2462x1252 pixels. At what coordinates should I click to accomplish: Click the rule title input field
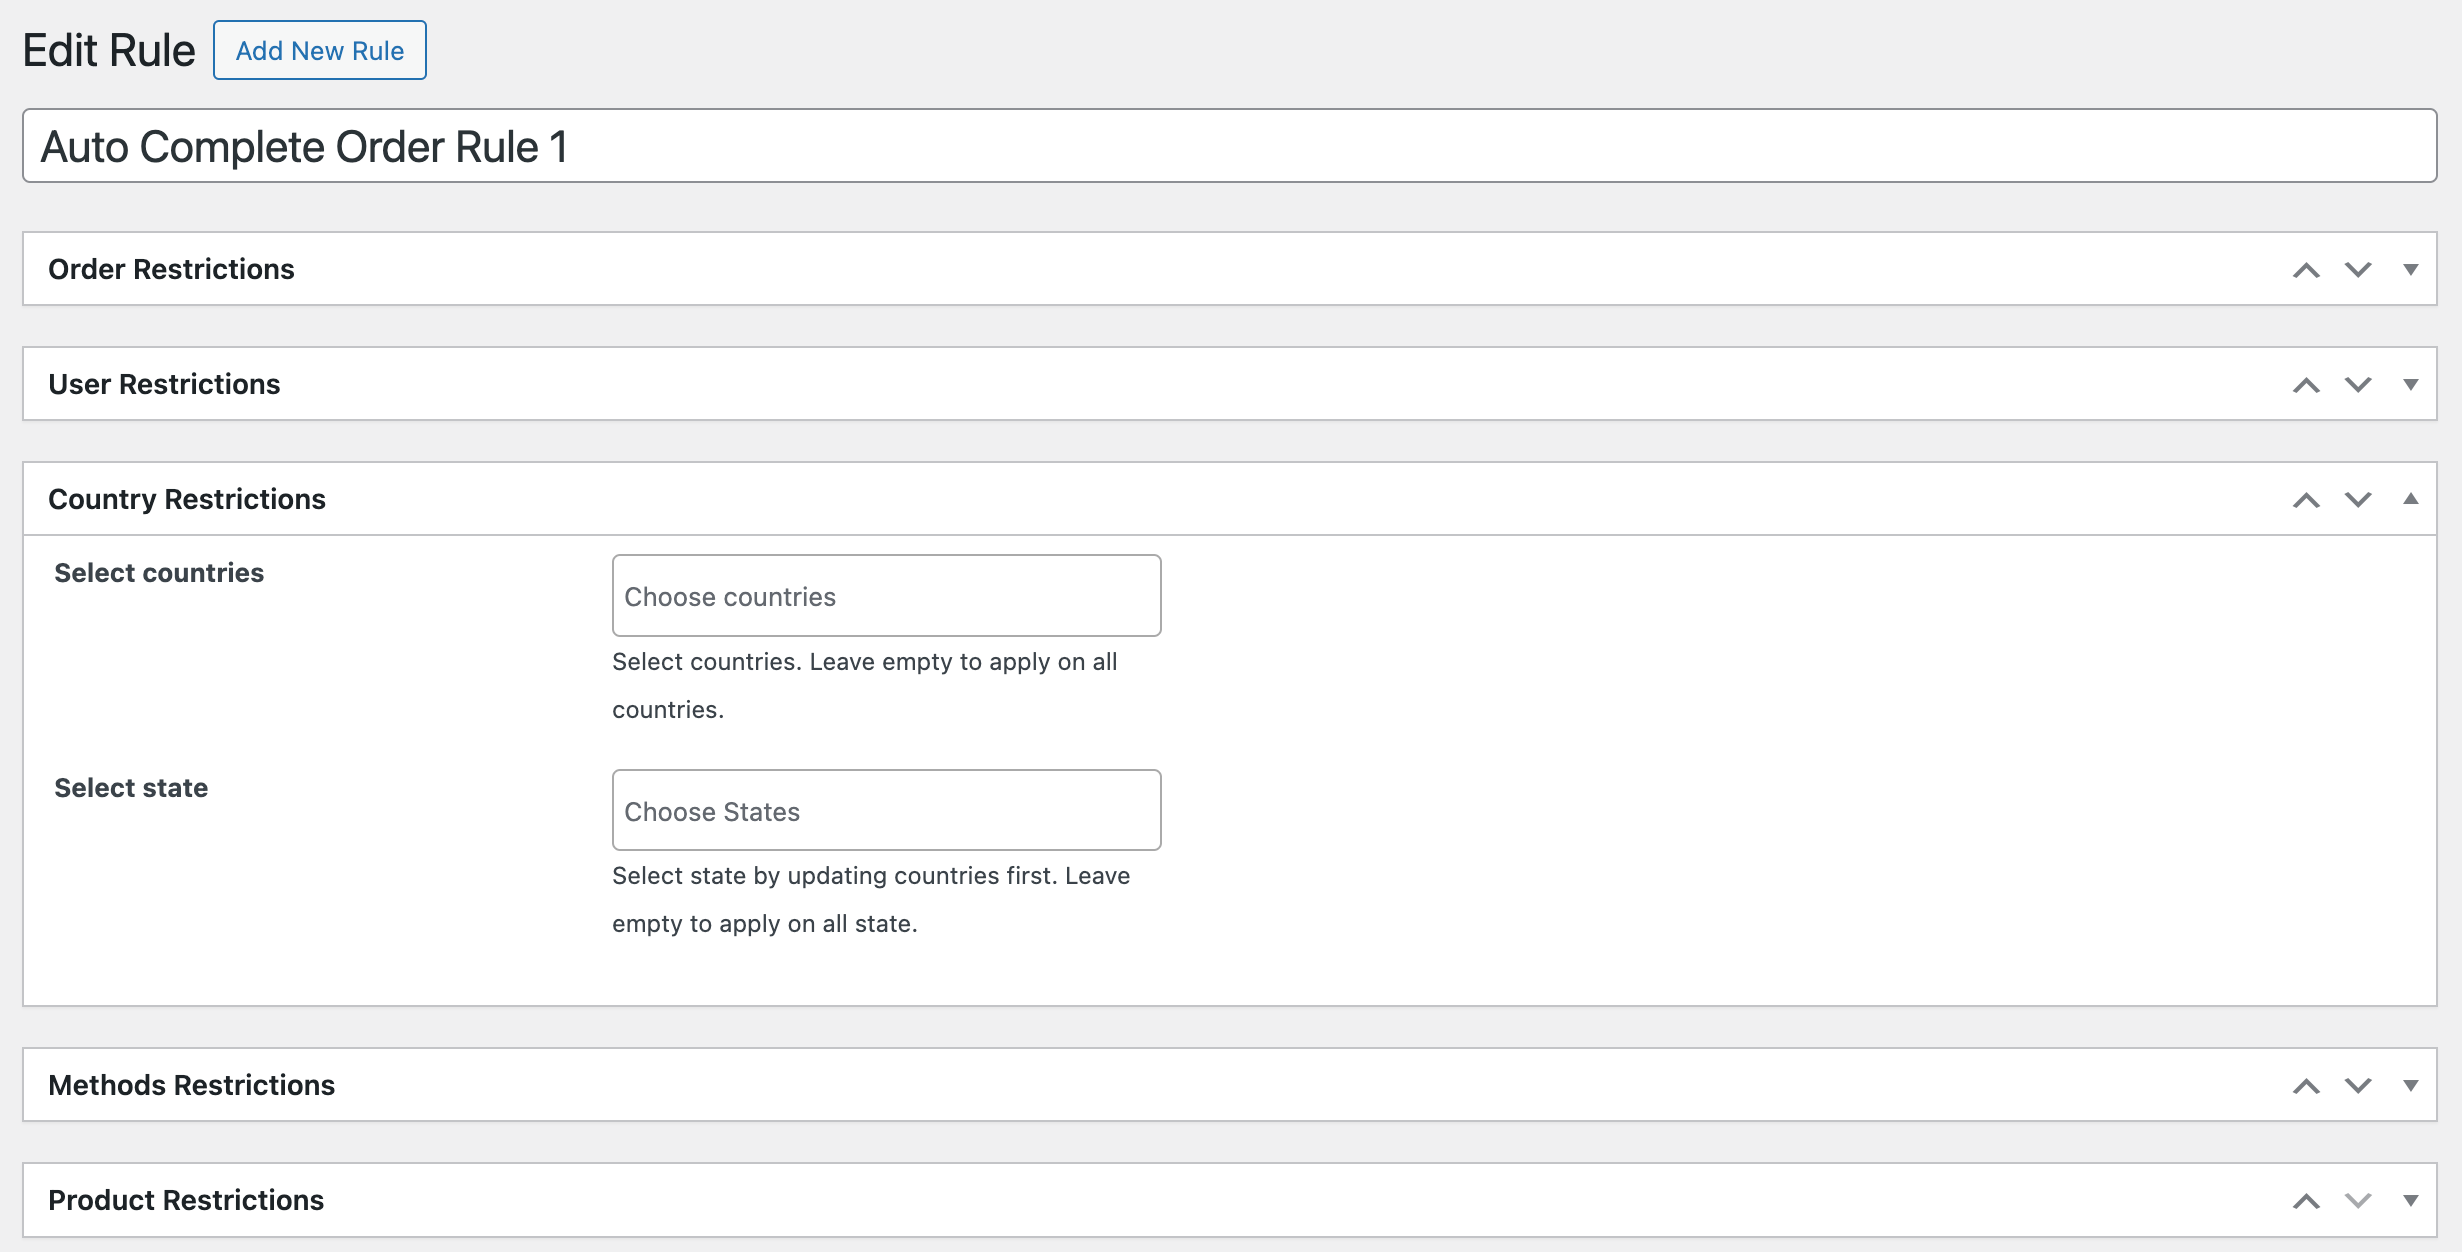(x=1228, y=146)
